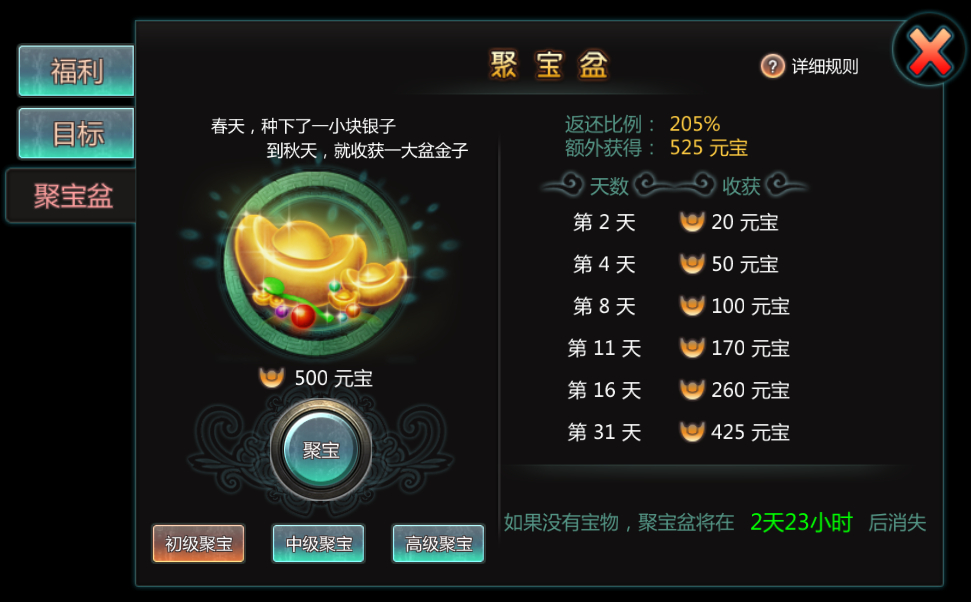Click the ingot icon for 260 元宝 reward

pos(692,390)
